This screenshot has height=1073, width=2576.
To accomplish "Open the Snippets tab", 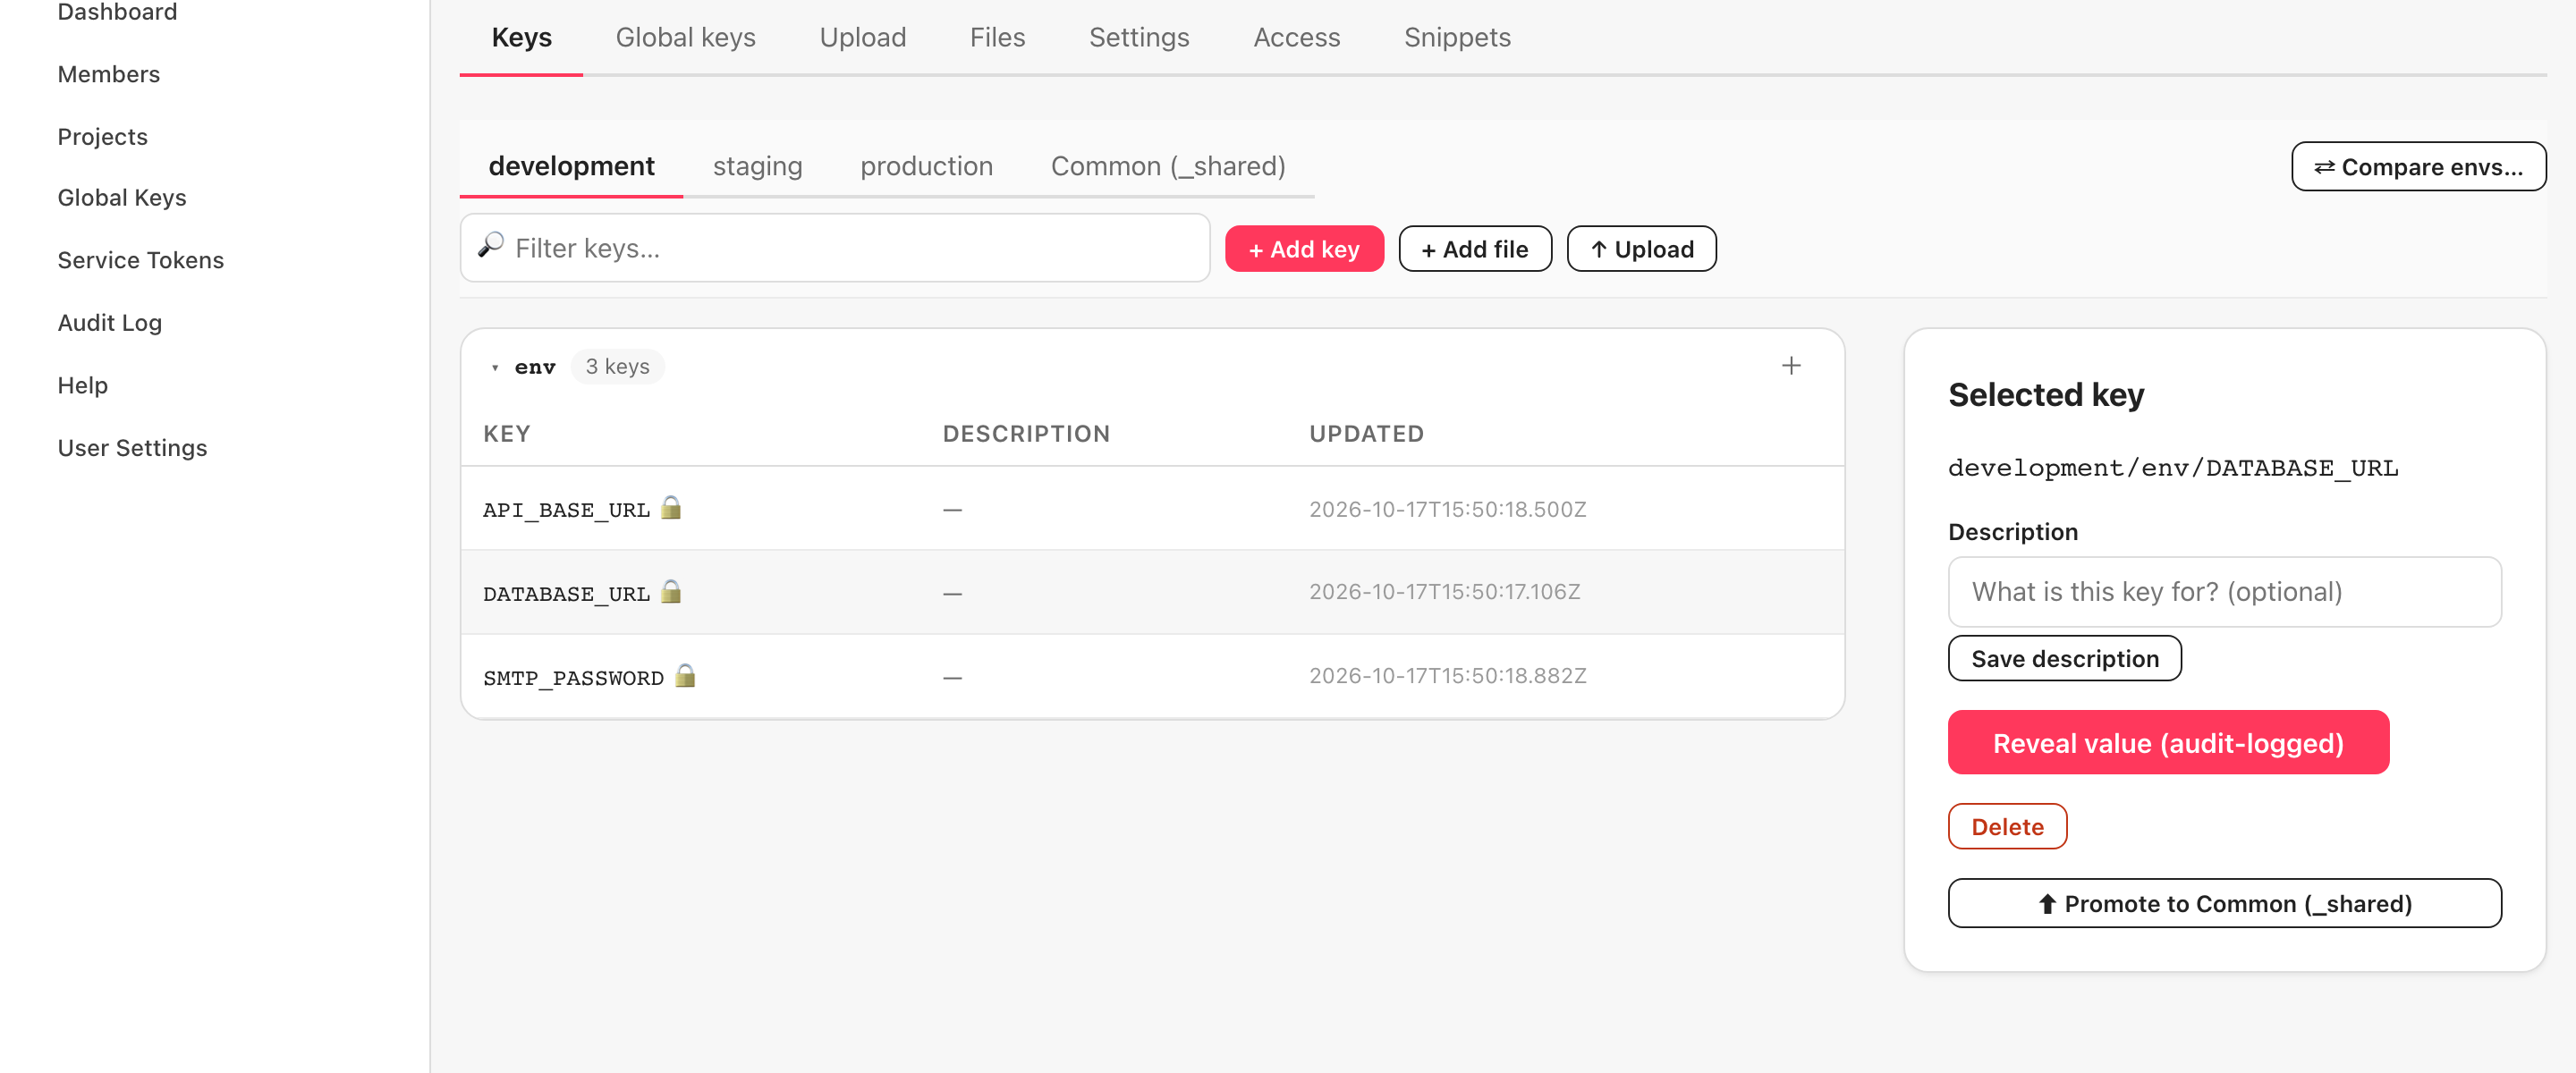I will (x=1457, y=38).
